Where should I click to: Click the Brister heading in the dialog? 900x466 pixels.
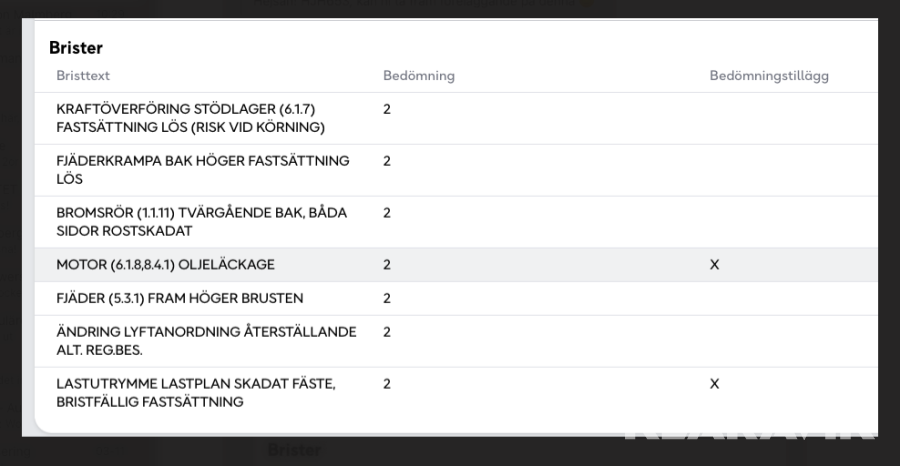point(76,48)
